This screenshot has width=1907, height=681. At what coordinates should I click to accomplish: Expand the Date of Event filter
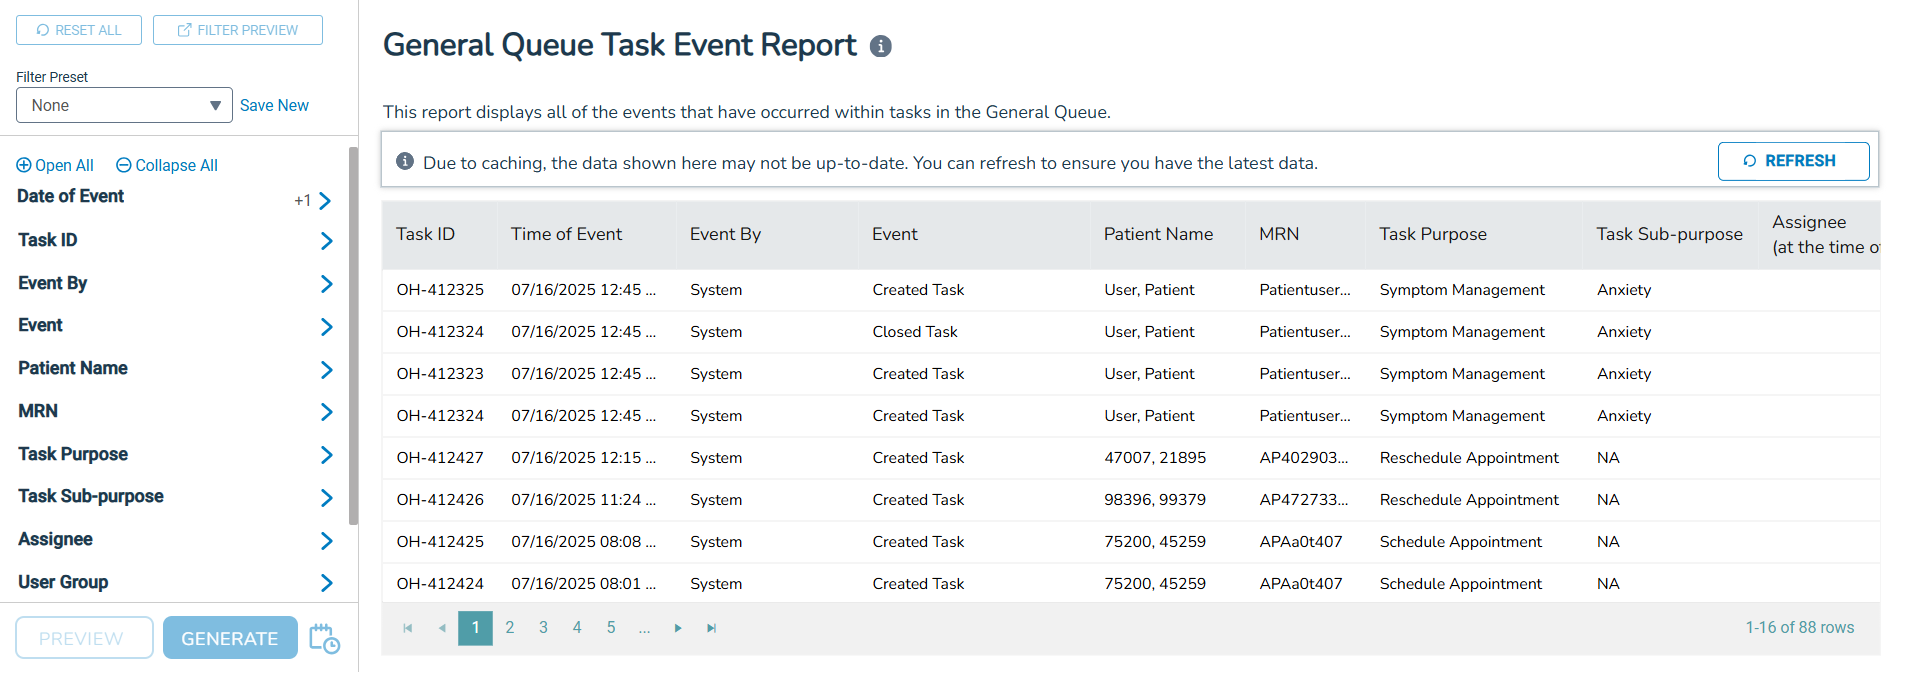[x=325, y=201]
